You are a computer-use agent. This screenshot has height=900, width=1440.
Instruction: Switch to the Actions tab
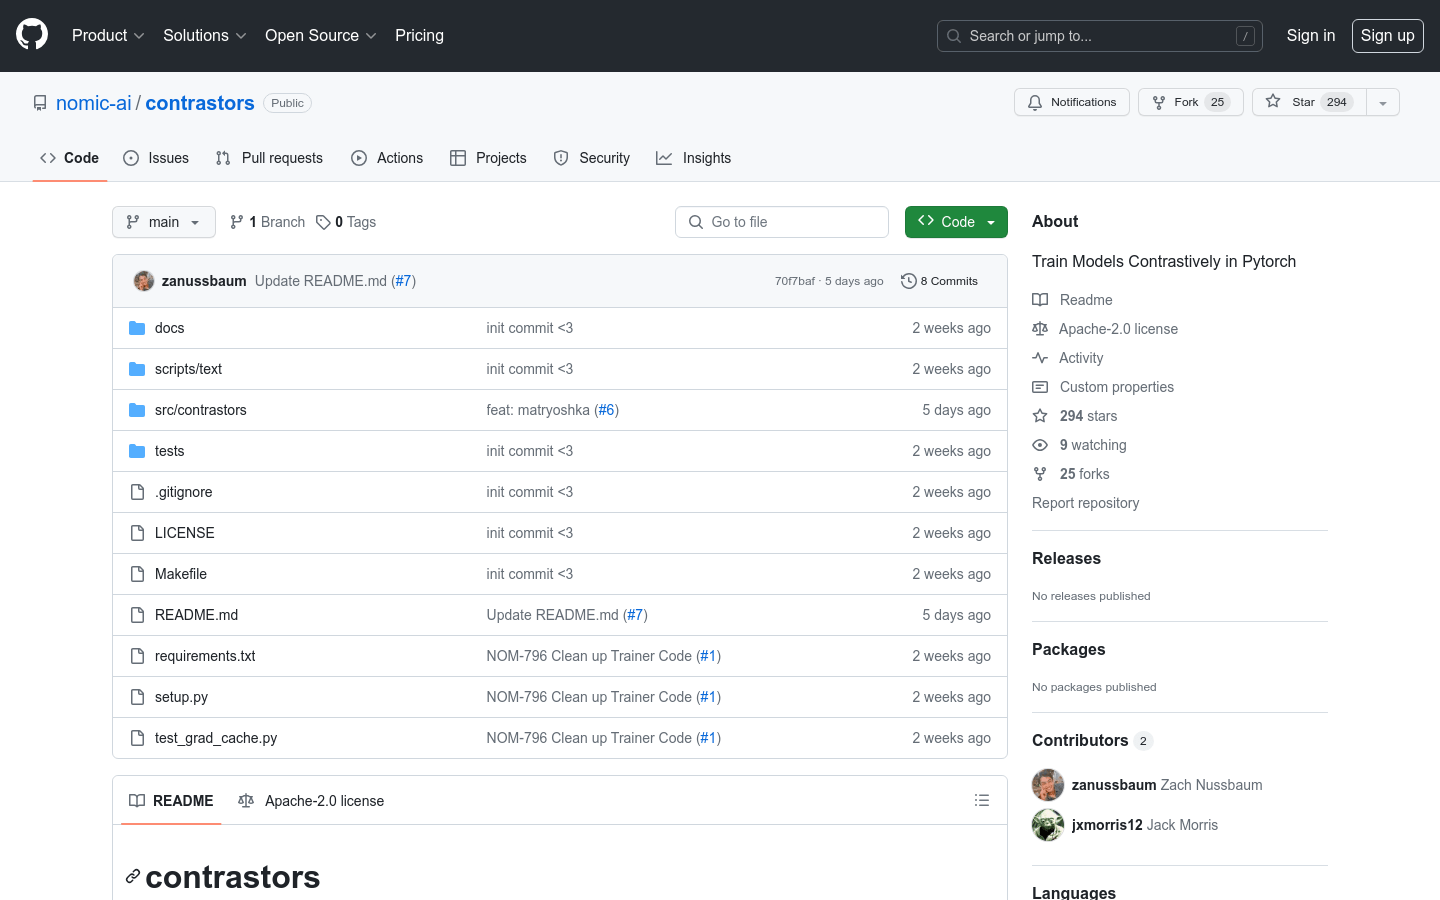coord(387,158)
